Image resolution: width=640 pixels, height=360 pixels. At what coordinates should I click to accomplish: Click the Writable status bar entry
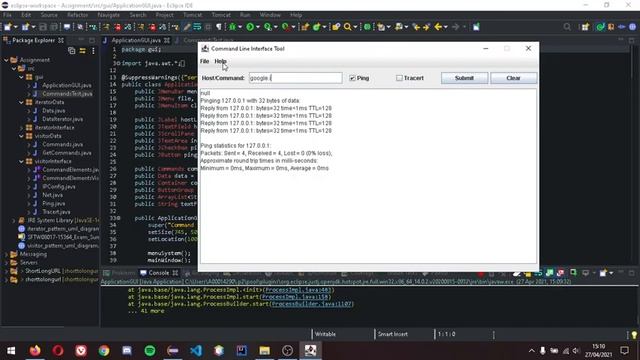click(325, 334)
